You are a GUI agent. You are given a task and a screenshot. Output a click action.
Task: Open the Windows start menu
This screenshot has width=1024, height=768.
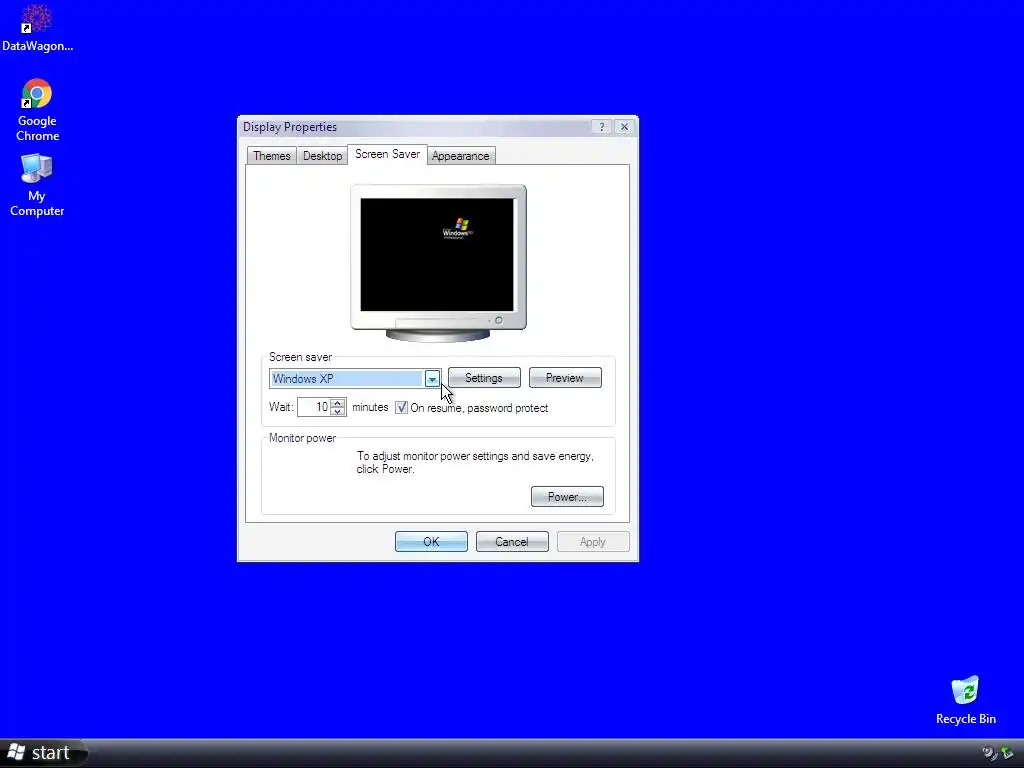click(x=43, y=753)
